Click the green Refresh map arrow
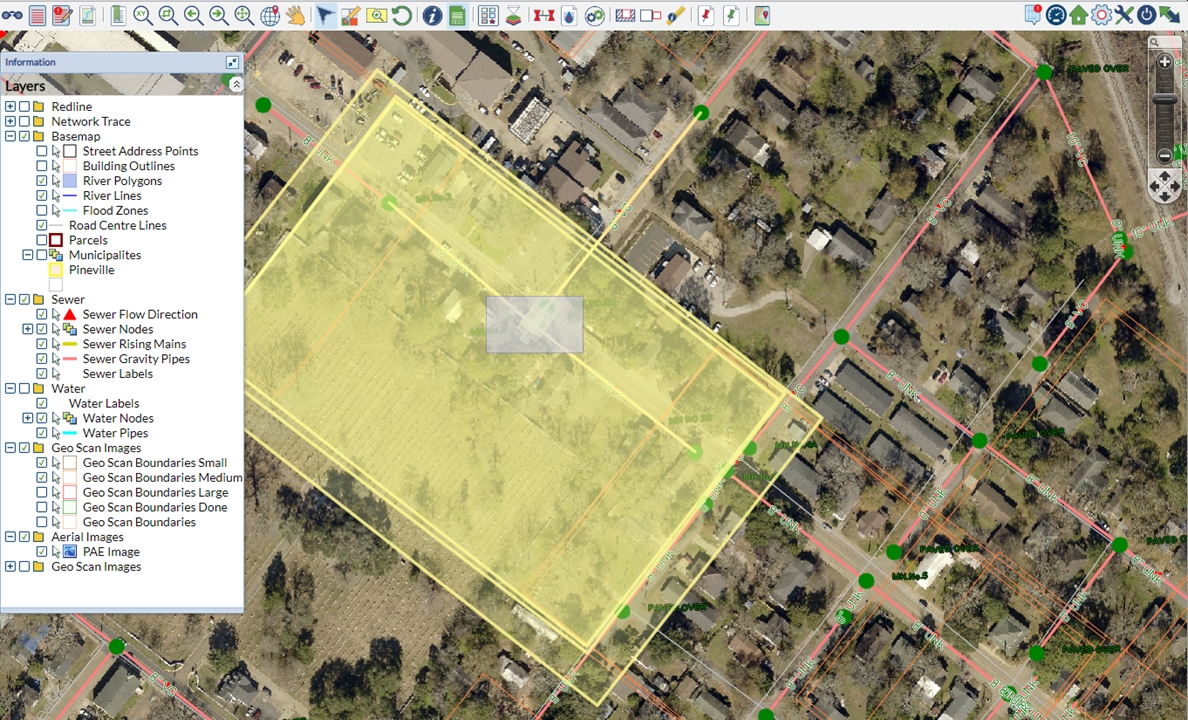1188x720 pixels. pyautogui.click(x=401, y=15)
